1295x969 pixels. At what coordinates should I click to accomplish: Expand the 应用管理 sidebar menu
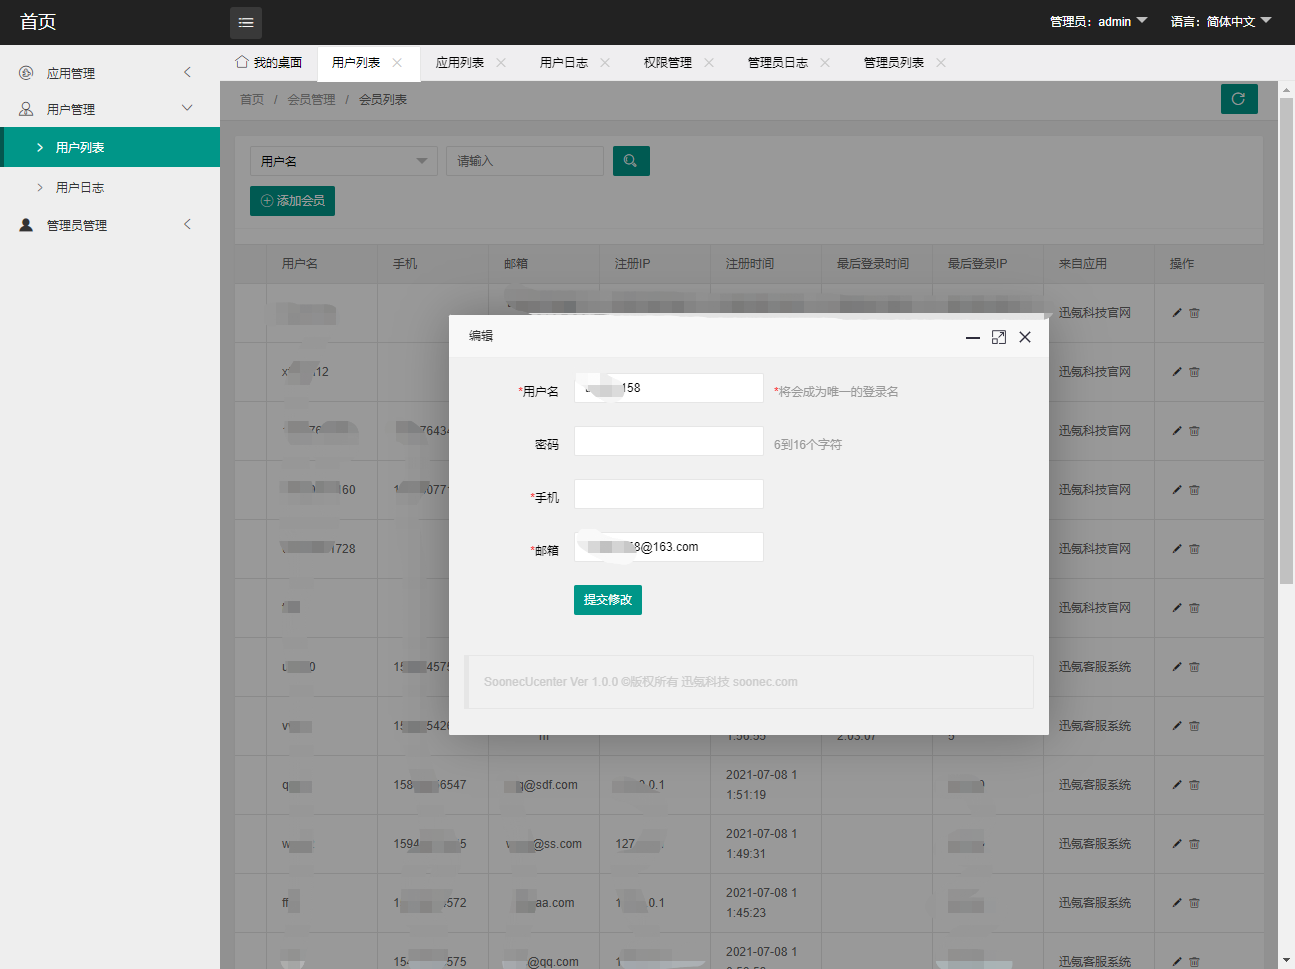click(x=109, y=73)
